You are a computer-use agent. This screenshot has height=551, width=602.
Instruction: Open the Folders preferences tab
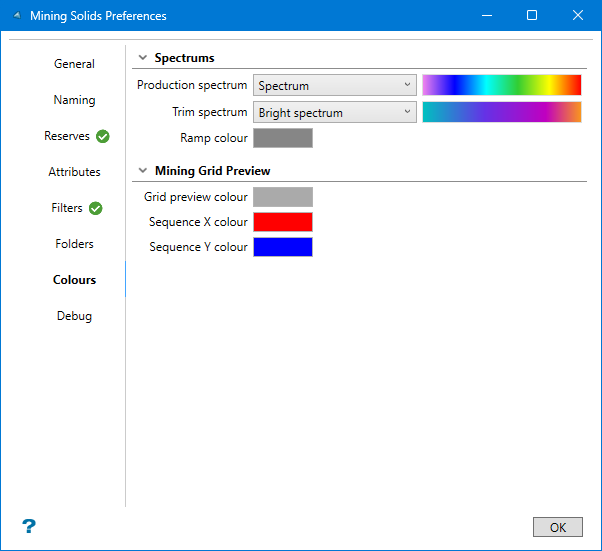click(x=74, y=244)
